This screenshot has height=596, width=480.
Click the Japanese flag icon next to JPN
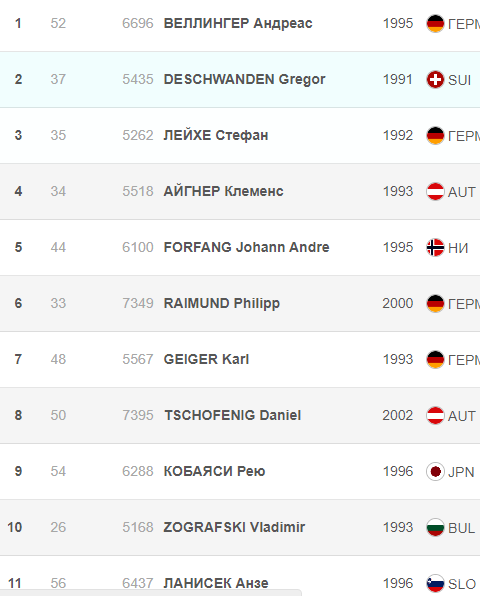435,471
